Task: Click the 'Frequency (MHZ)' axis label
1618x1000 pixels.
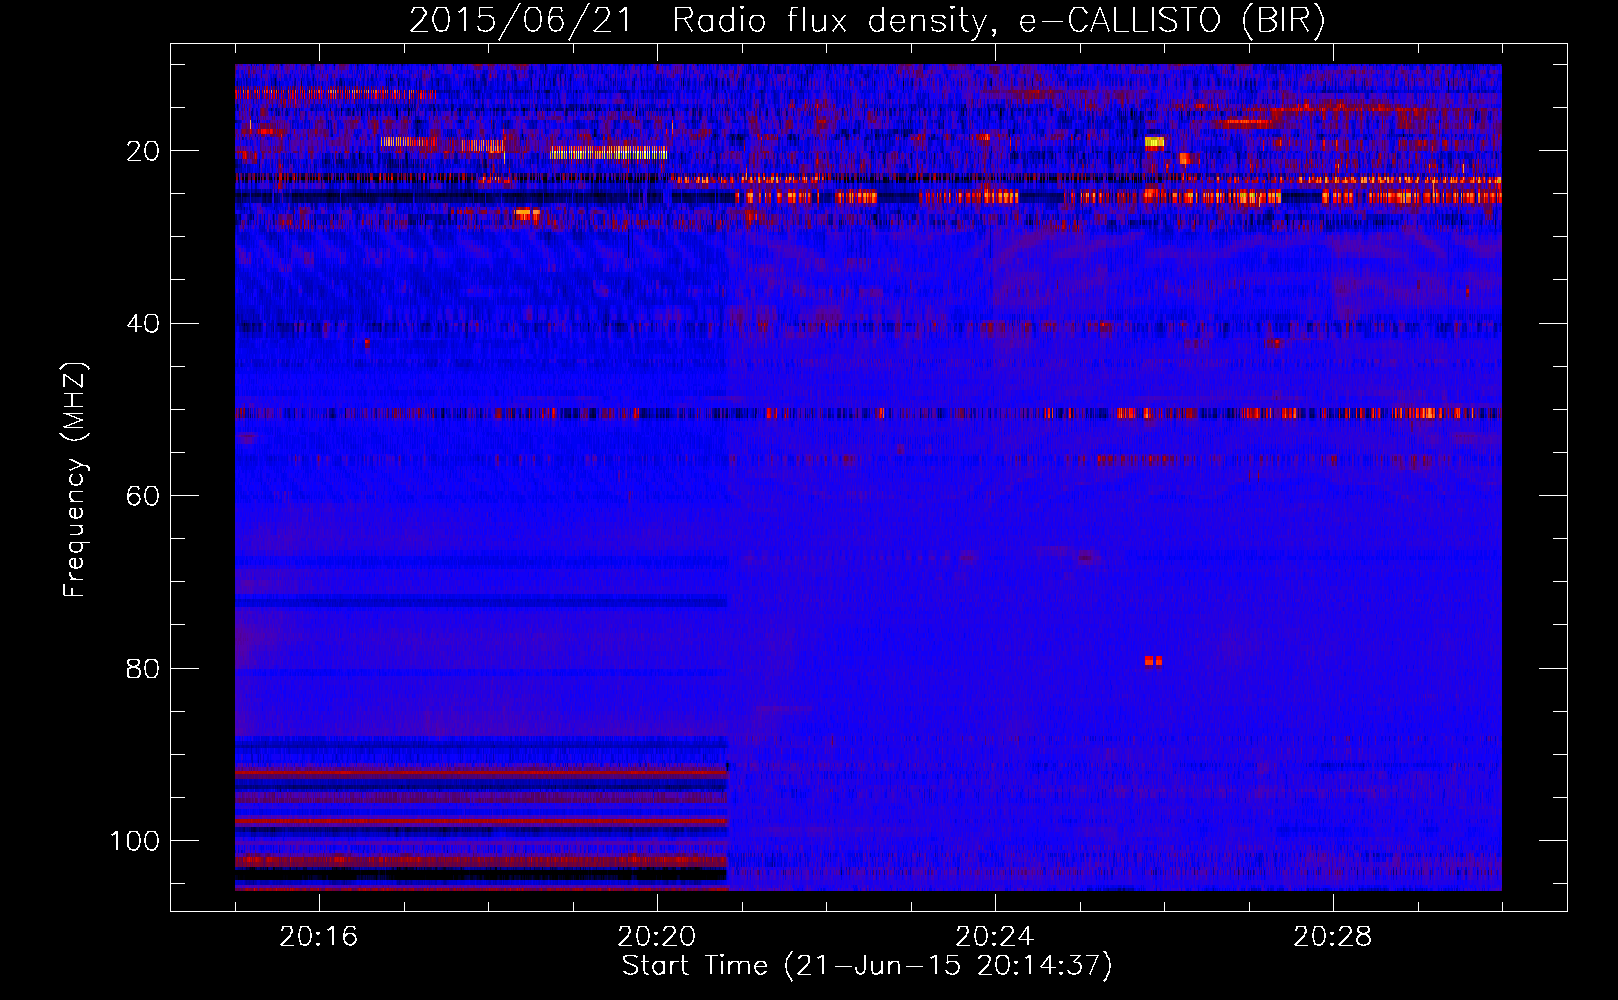Action: point(75,479)
